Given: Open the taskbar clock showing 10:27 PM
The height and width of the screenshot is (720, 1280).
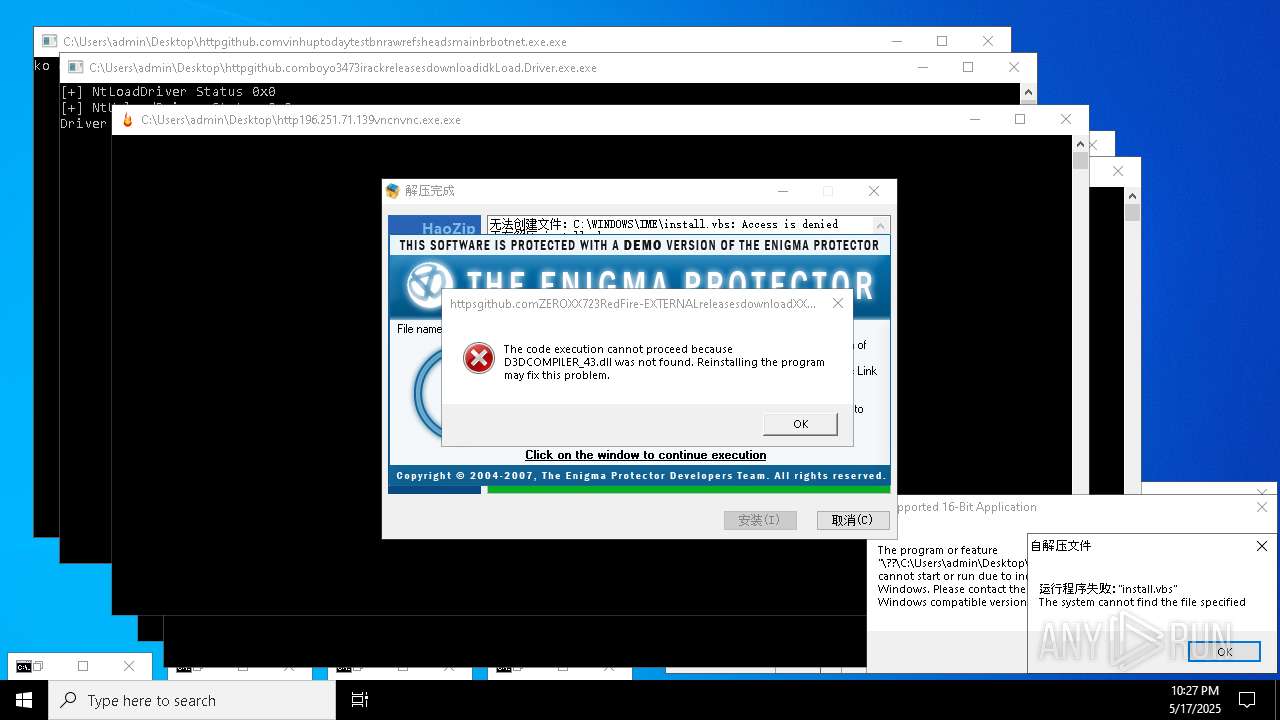Looking at the screenshot, I should click(1195, 700).
